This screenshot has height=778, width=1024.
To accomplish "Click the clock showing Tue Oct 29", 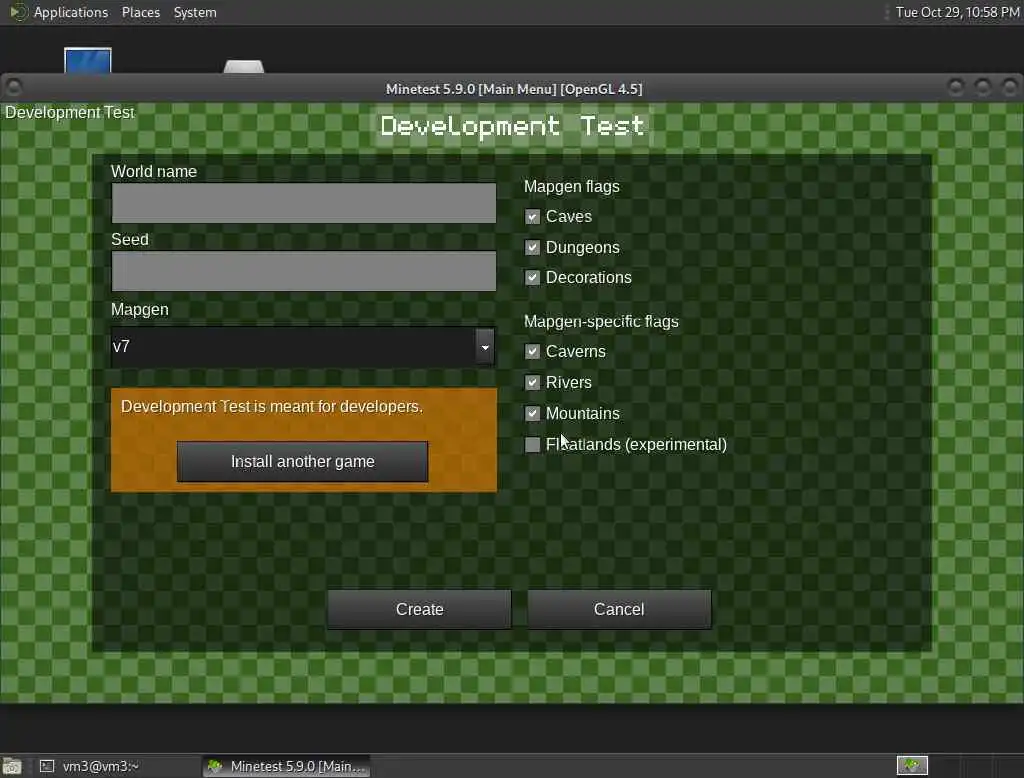I will 957,12.
